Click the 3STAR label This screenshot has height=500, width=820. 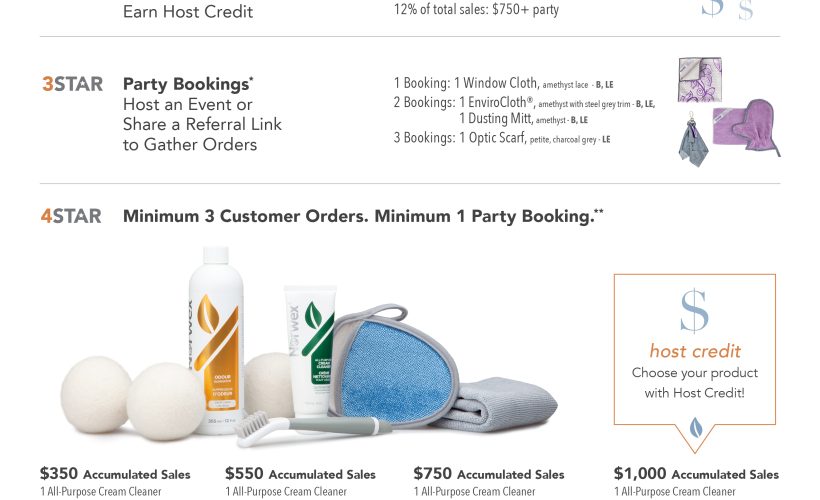[x=72, y=84]
